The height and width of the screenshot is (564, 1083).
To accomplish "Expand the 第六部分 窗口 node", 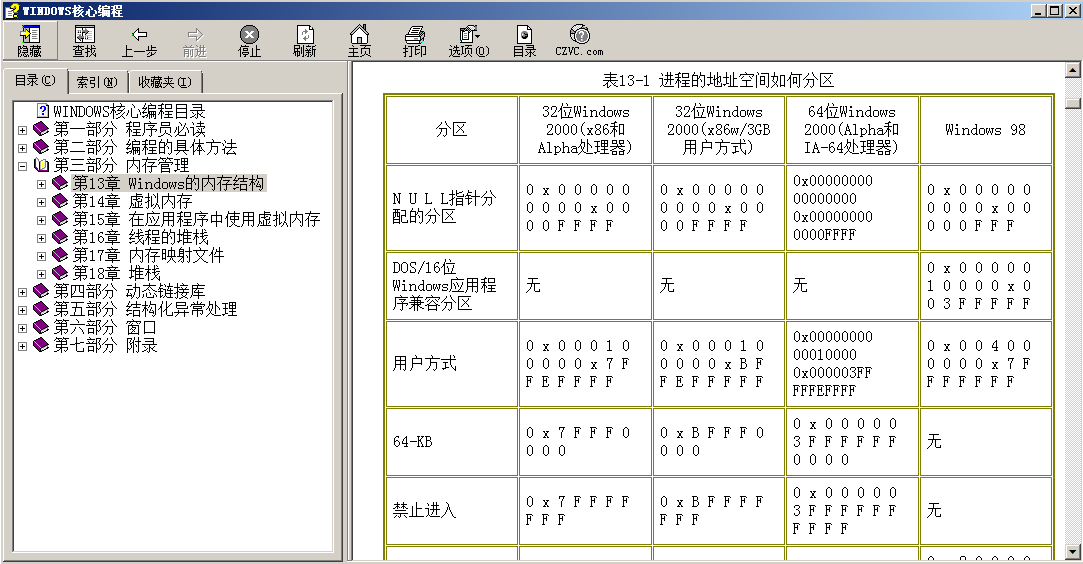I will (x=22, y=327).
